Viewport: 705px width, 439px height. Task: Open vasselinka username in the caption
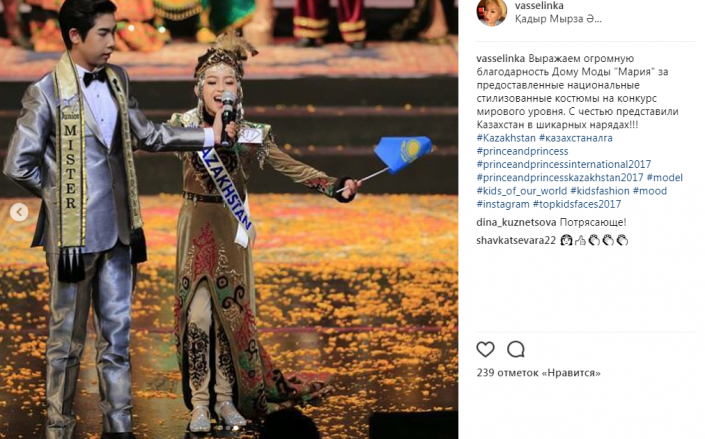(x=500, y=58)
